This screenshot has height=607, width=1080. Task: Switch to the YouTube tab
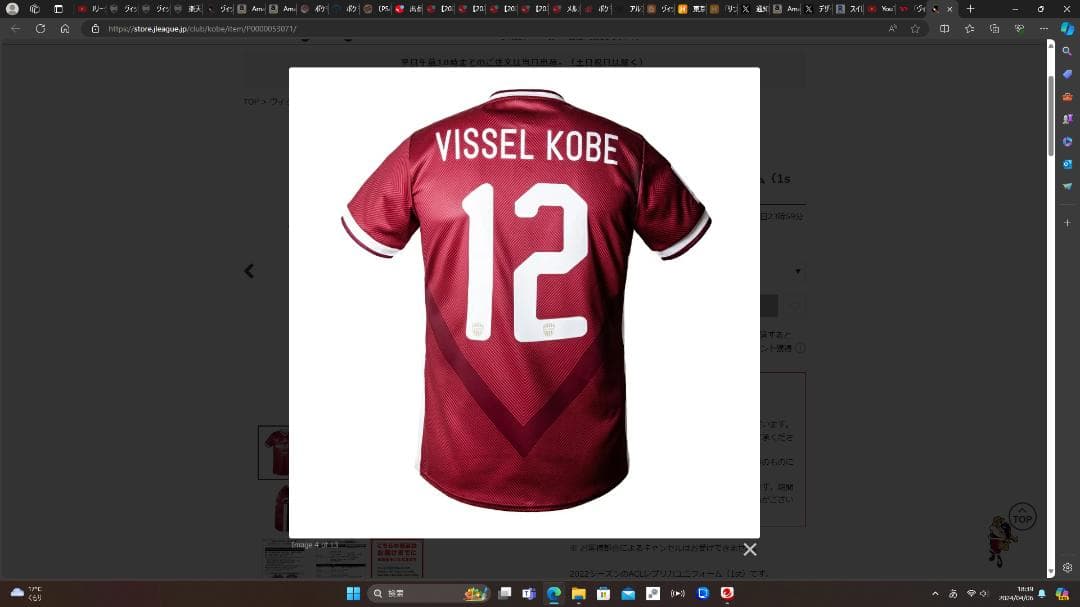point(880,9)
